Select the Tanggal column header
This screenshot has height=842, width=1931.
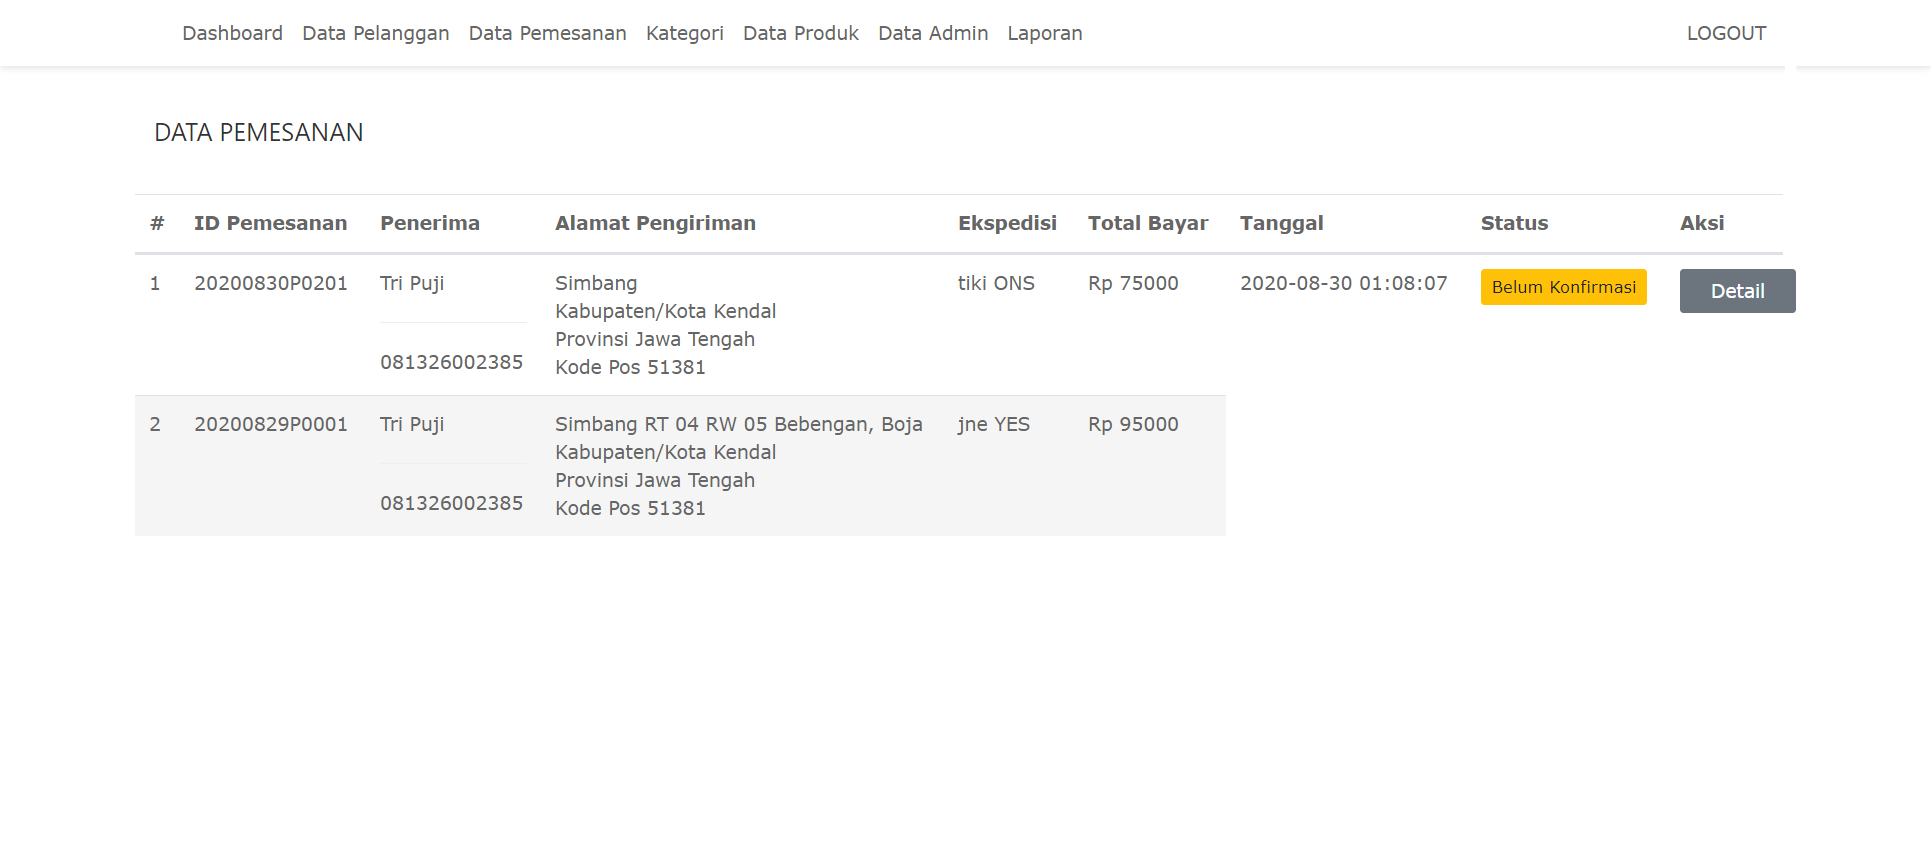tap(1281, 223)
